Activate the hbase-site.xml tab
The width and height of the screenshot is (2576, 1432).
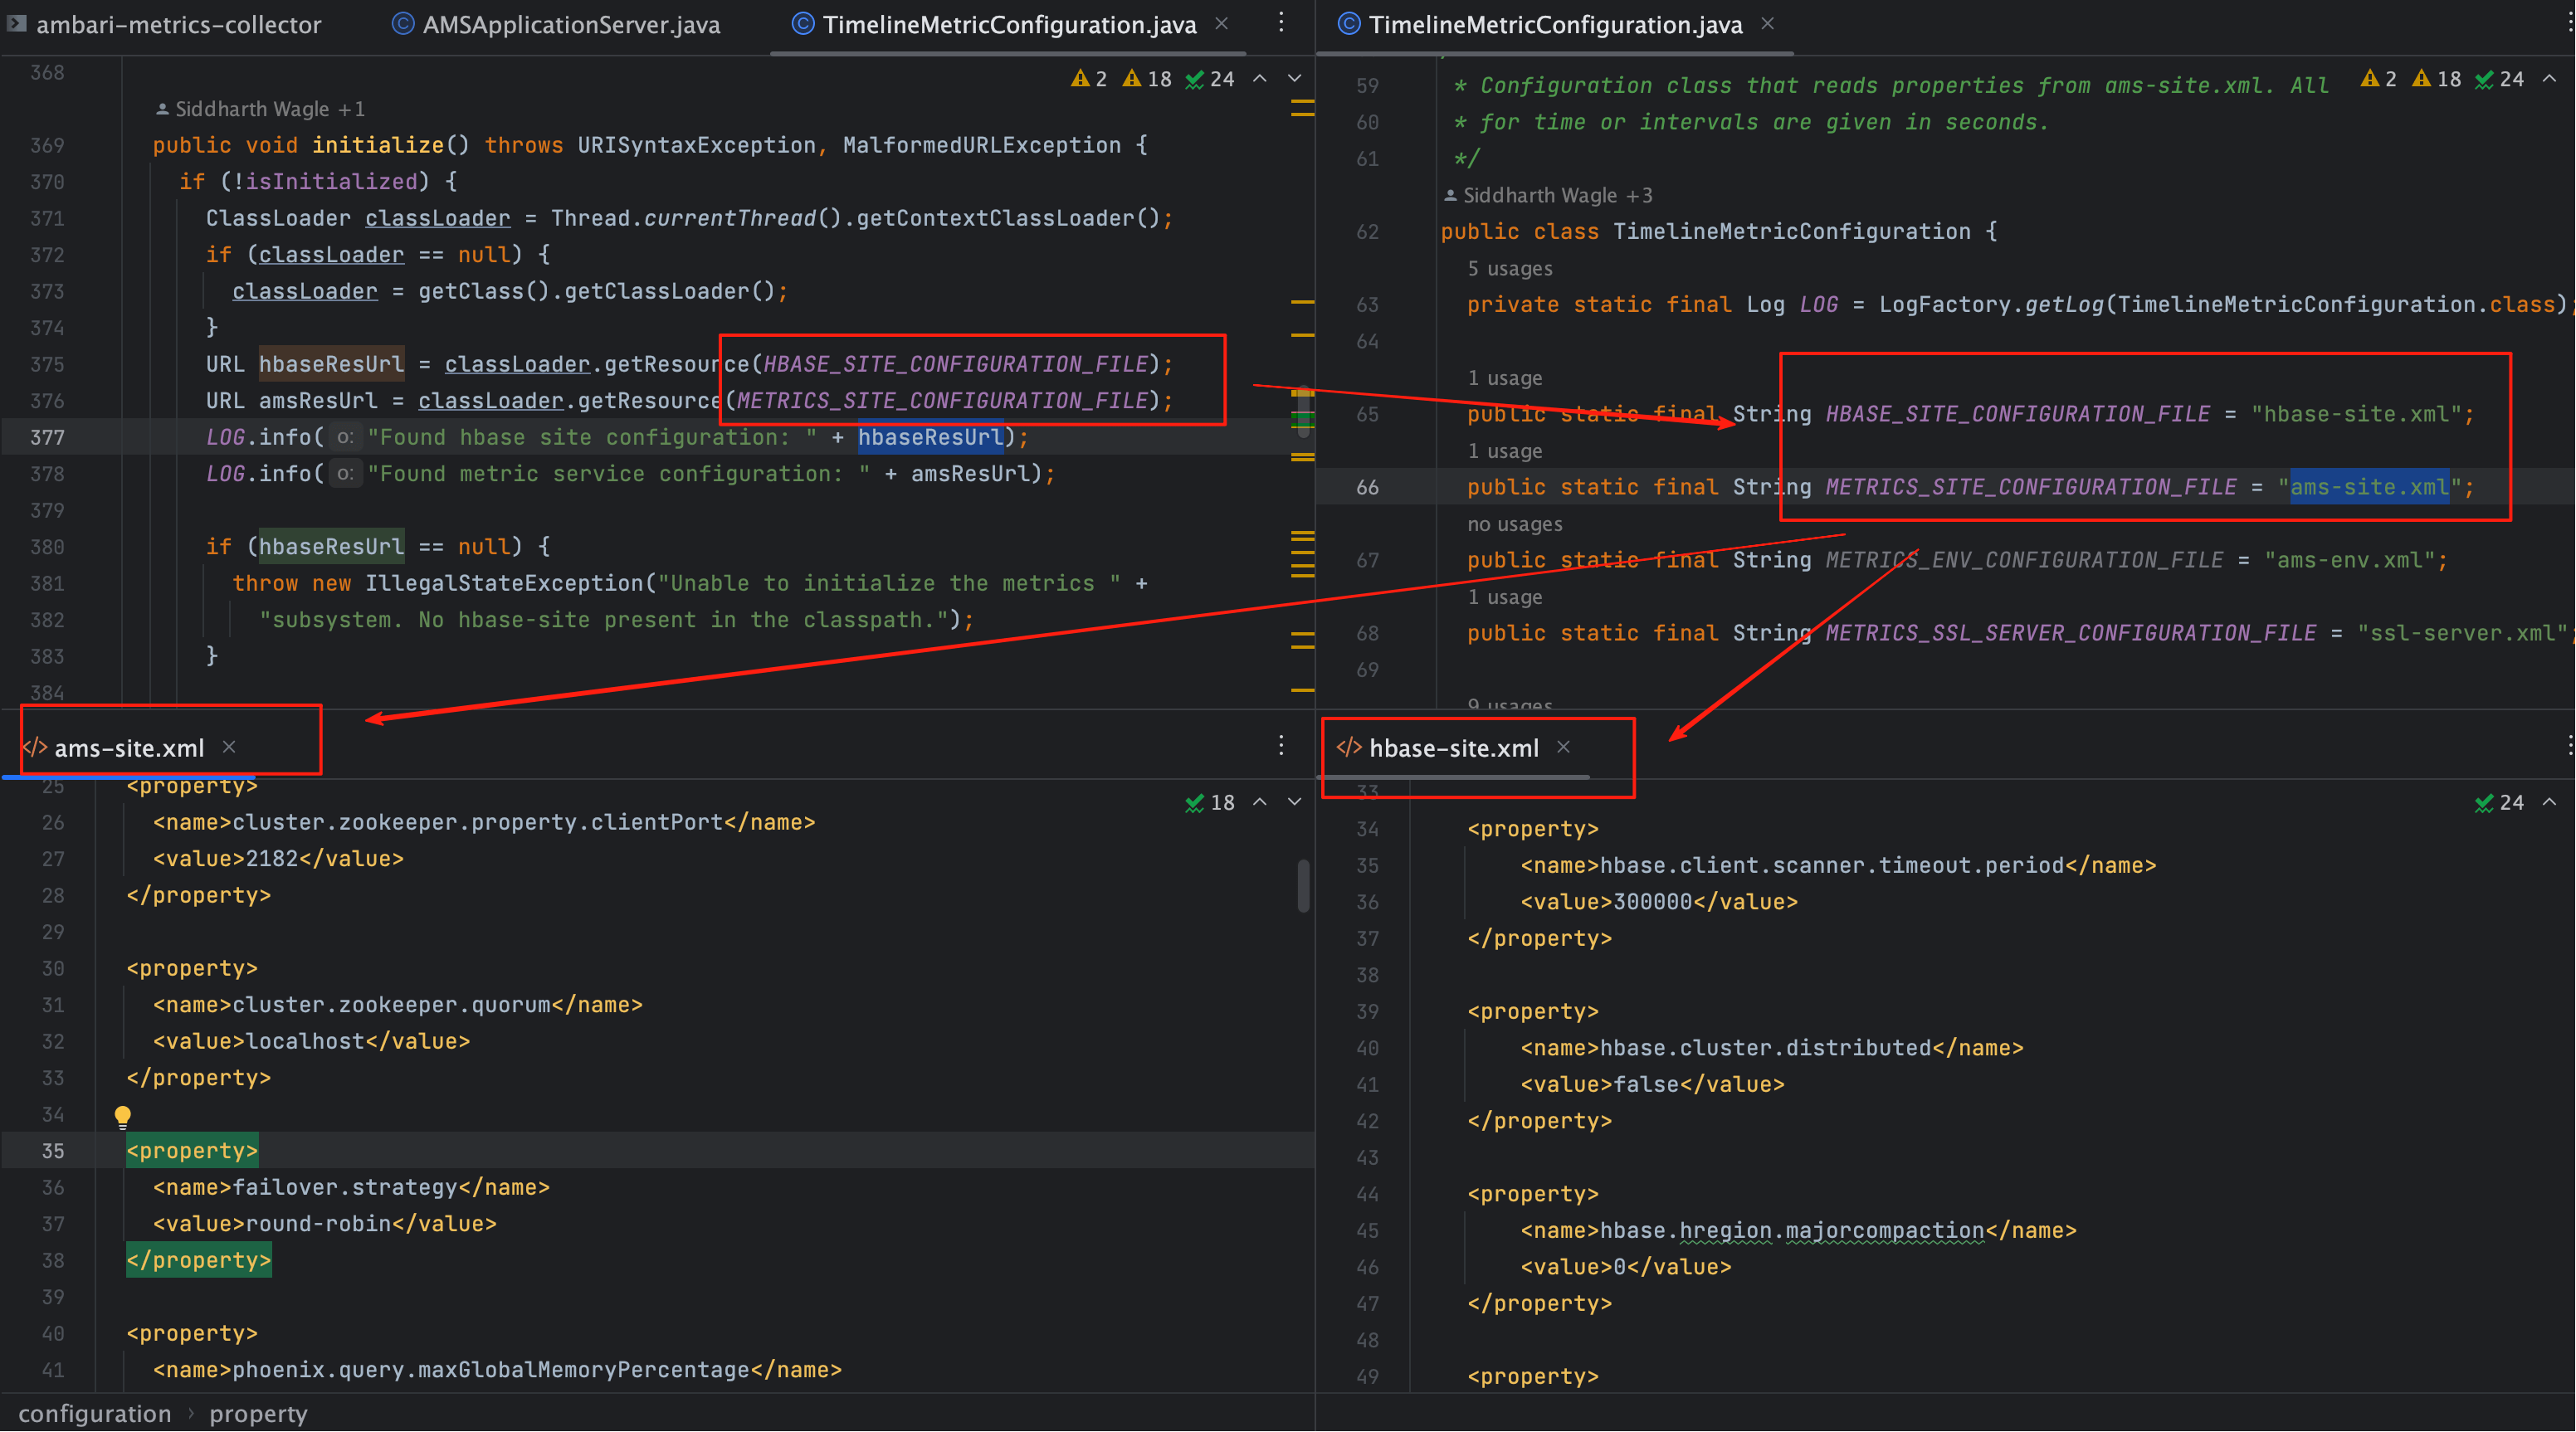pos(1453,748)
